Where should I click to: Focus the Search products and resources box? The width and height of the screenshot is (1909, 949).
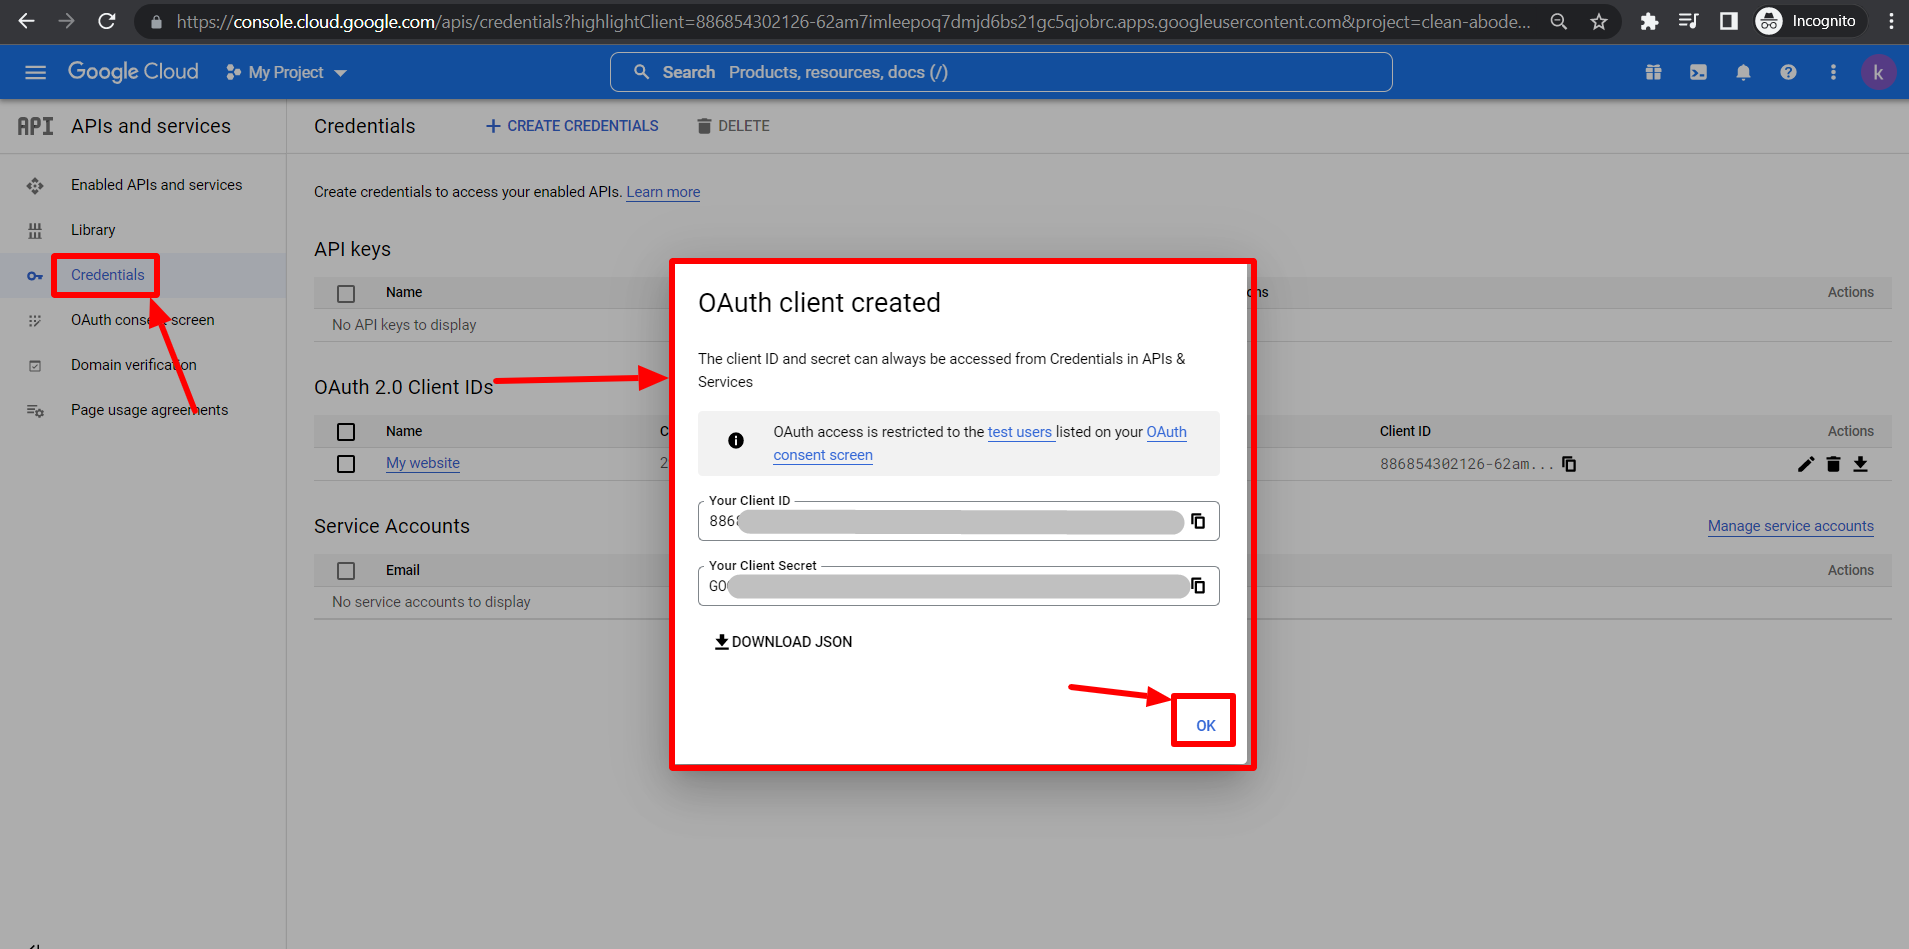coord(1001,72)
